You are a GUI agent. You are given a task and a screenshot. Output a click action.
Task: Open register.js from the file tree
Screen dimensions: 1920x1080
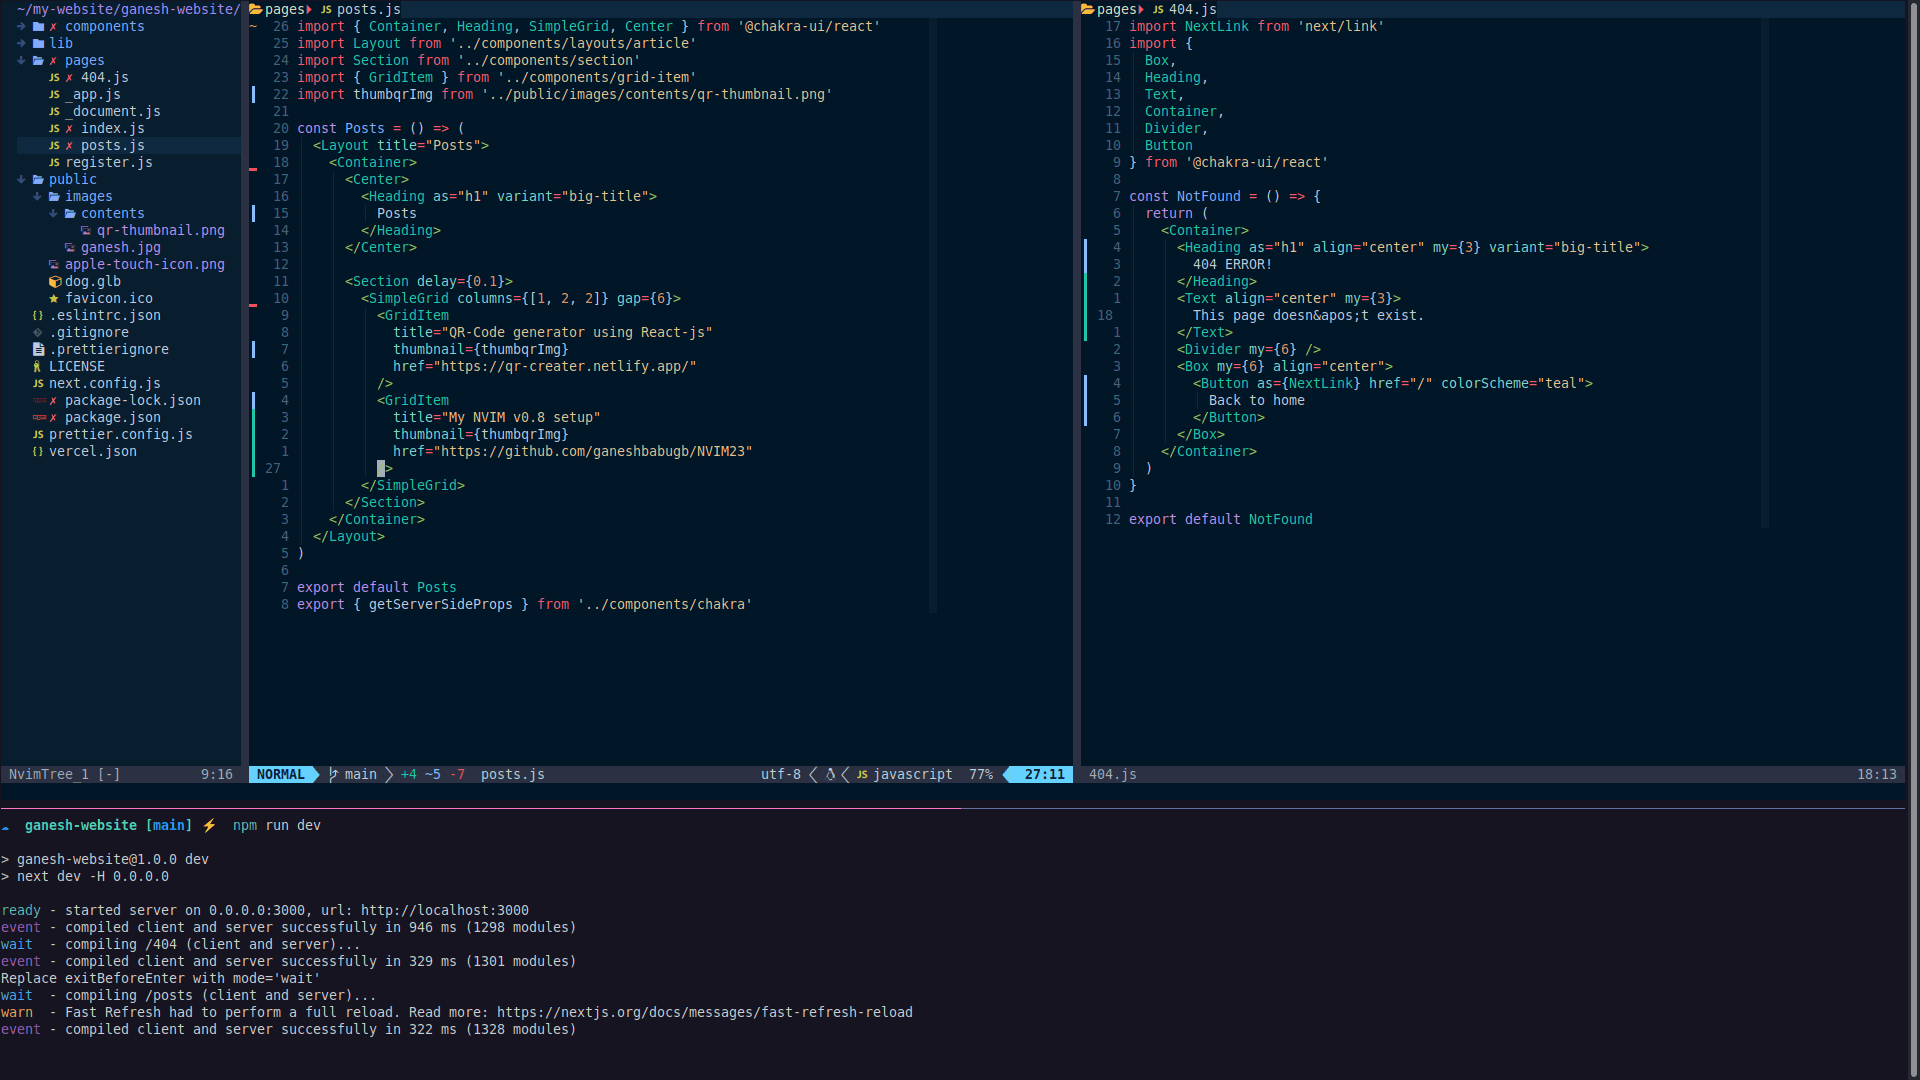click(110, 162)
